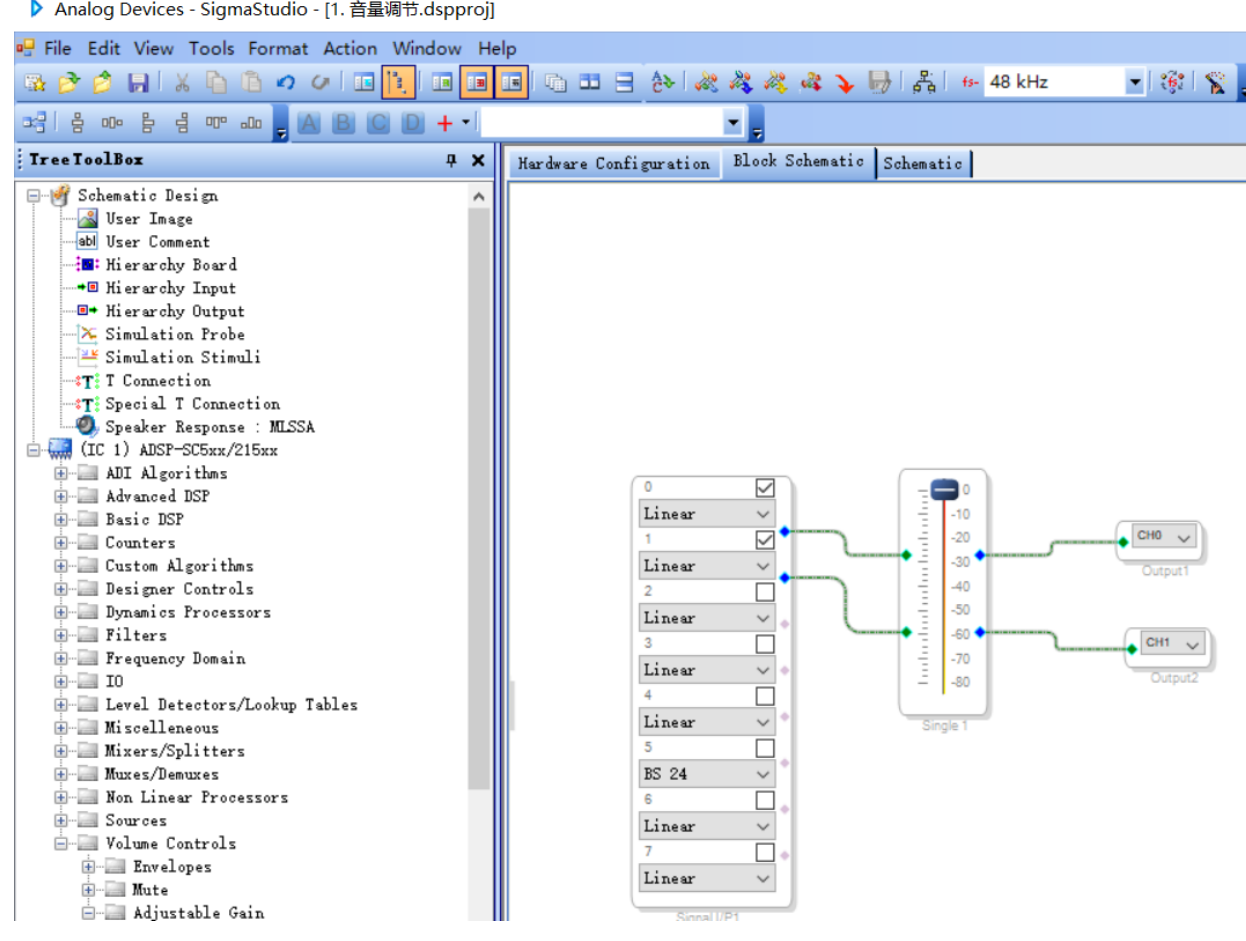
Task: Enable the channel 4 checkbox
Action: pos(765,696)
